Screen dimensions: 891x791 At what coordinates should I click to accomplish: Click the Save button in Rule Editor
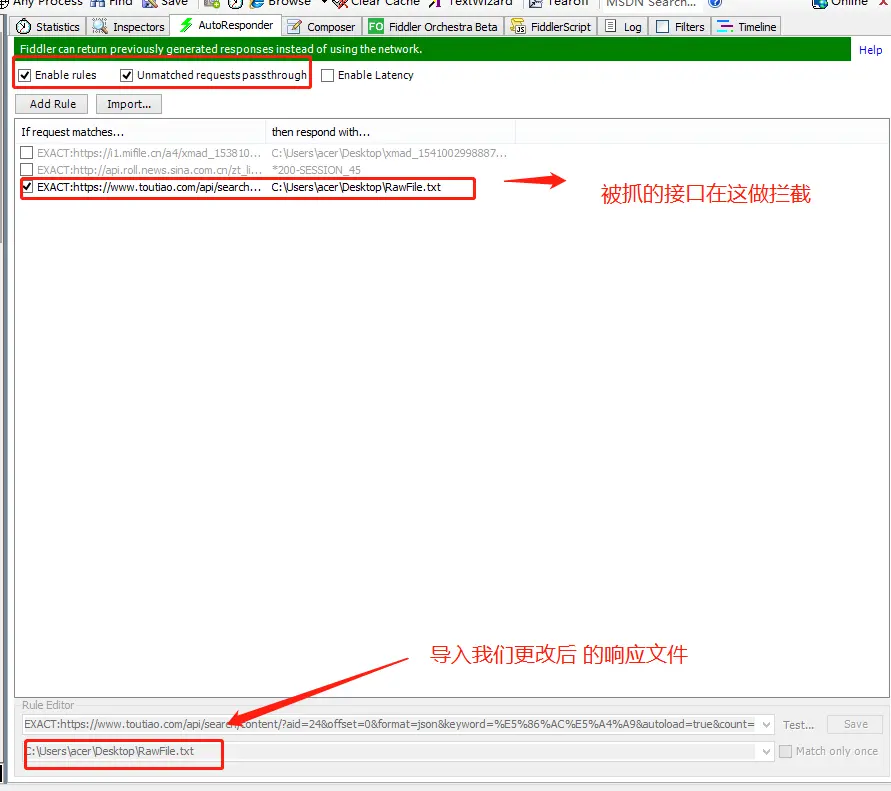tap(855, 724)
